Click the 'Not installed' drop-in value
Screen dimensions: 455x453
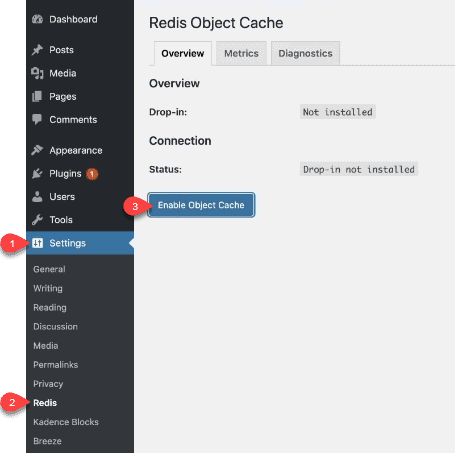(338, 112)
